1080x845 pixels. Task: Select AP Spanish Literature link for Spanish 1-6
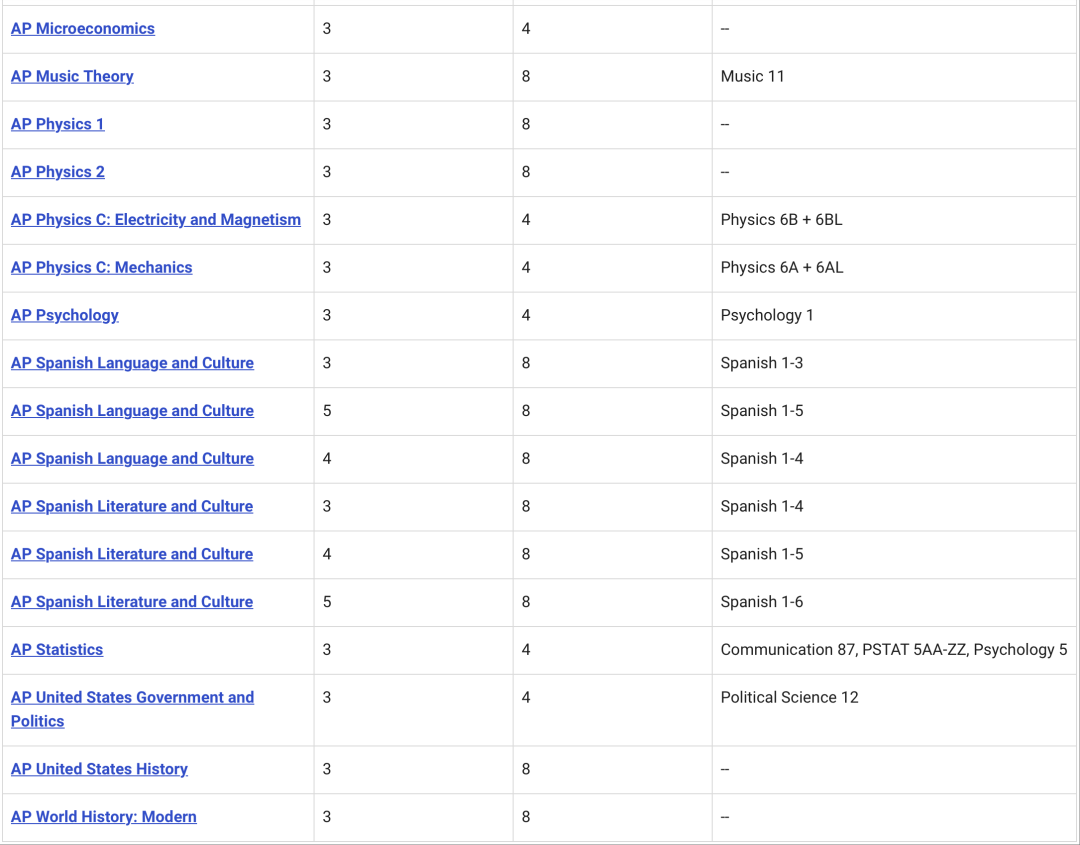point(132,602)
